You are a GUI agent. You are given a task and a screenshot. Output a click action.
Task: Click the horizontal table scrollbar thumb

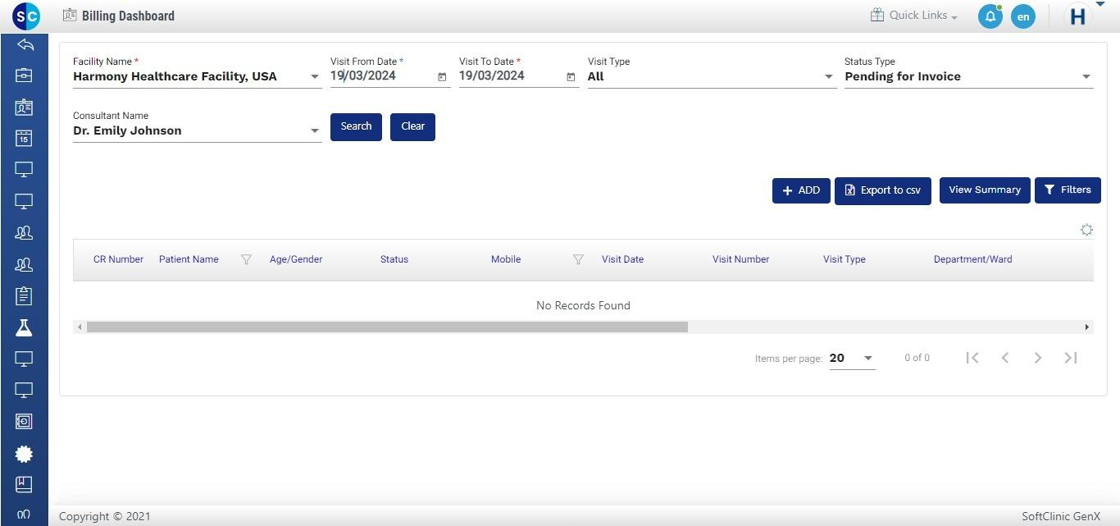tap(387, 327)
